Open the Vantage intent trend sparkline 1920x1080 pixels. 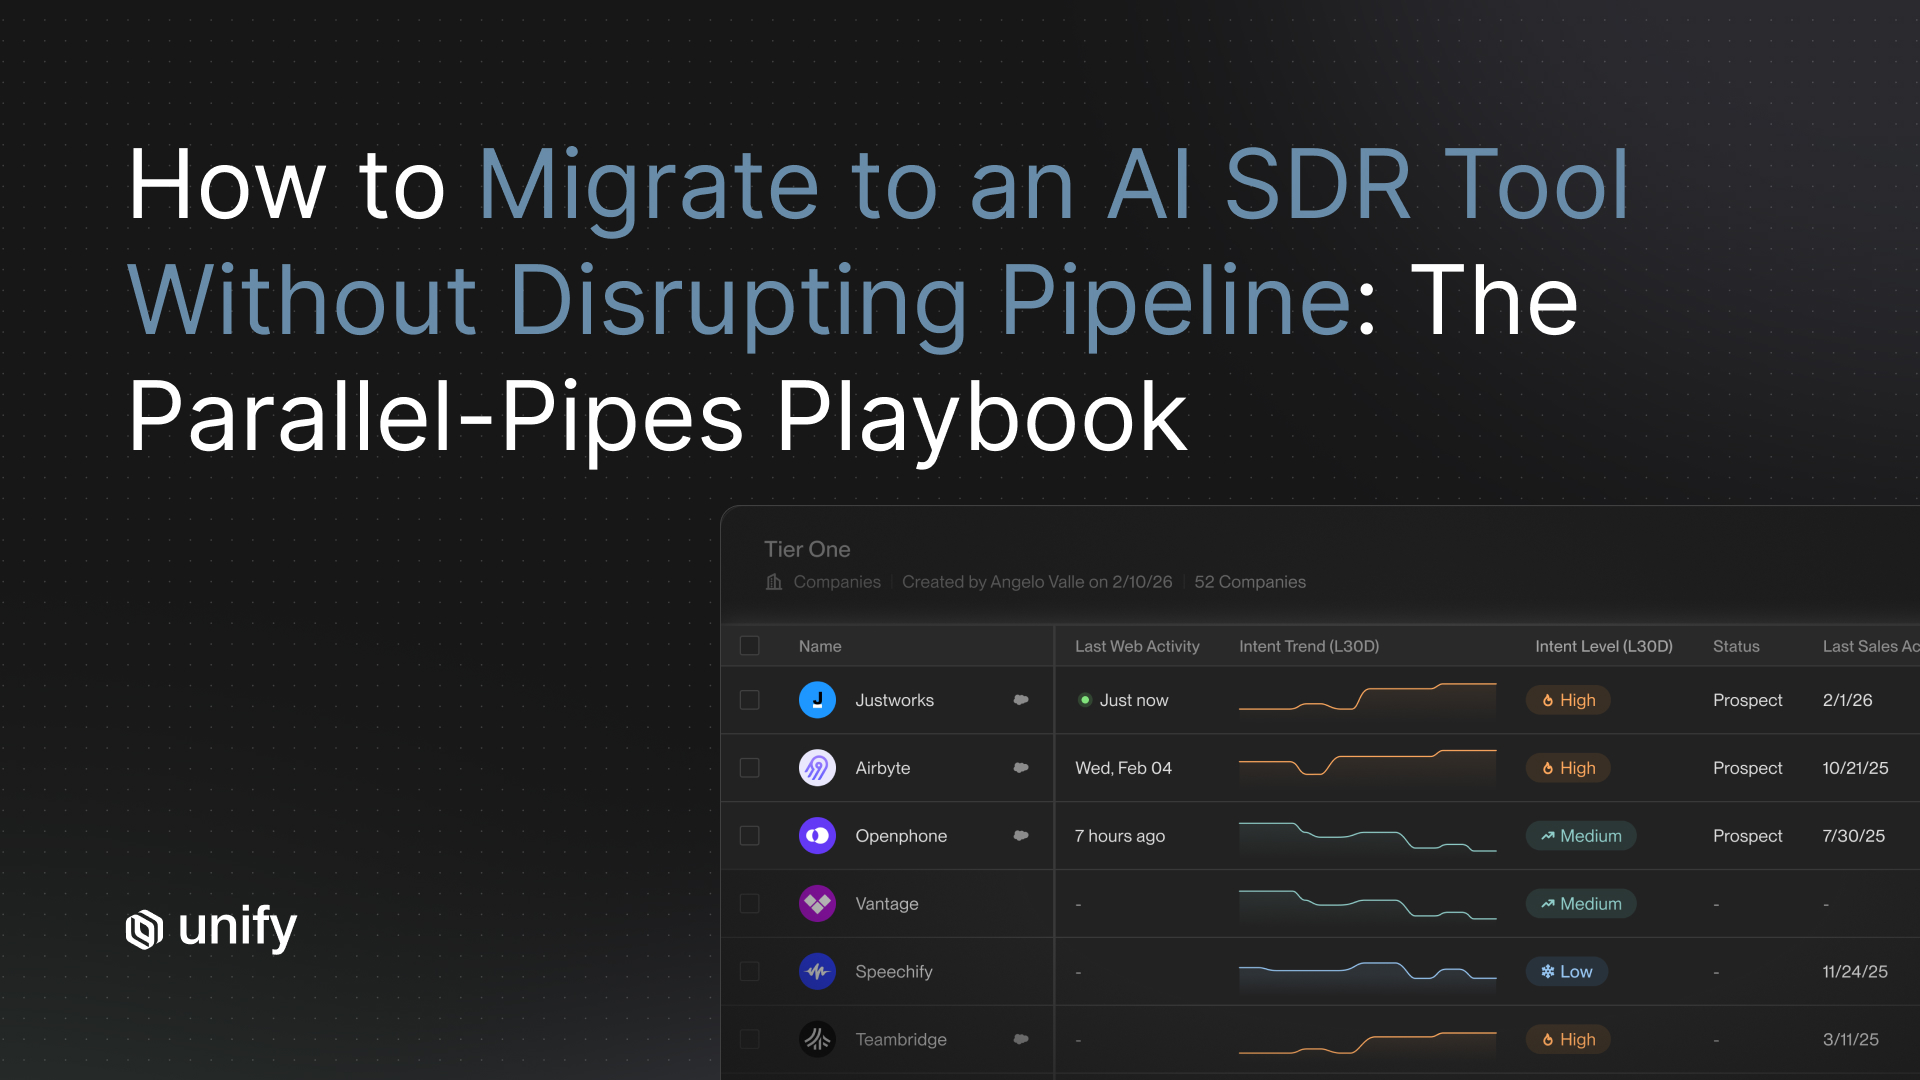[1367, 904]
